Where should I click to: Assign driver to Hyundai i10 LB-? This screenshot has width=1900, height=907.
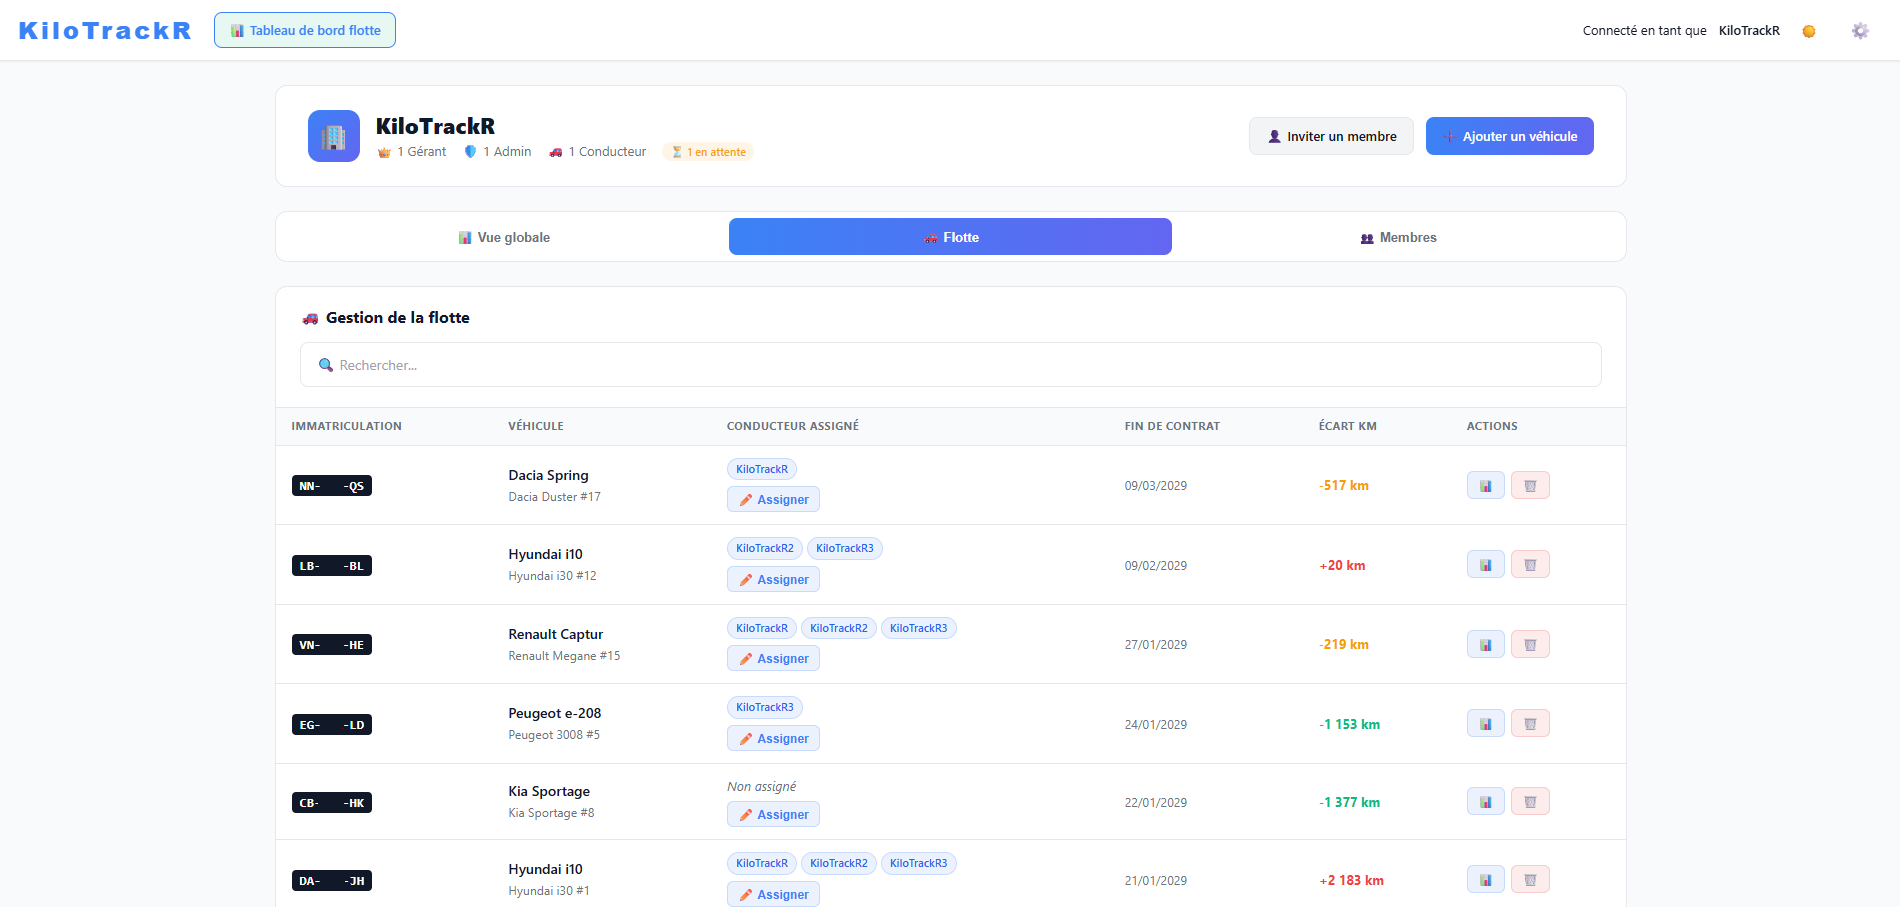[773, 579]
